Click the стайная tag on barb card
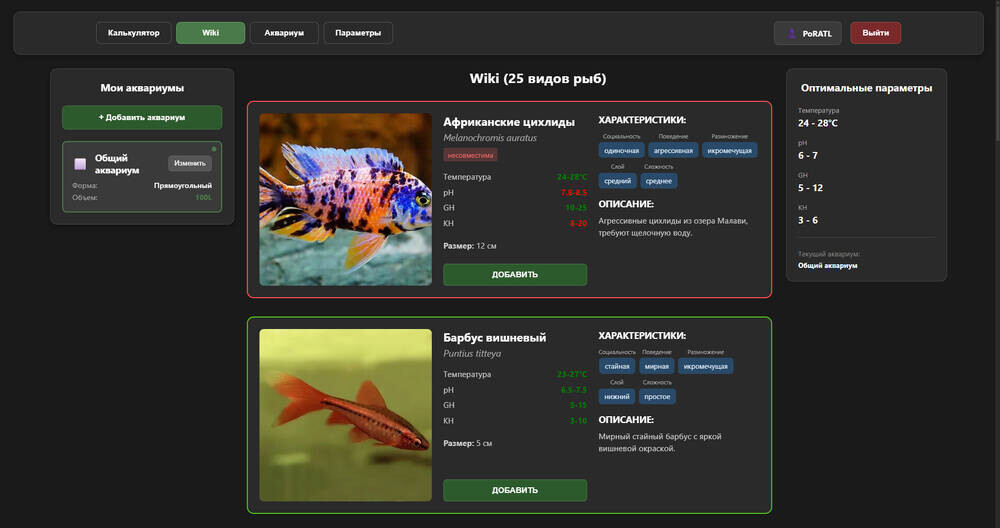1000x528 pixels. pos(616,366)
